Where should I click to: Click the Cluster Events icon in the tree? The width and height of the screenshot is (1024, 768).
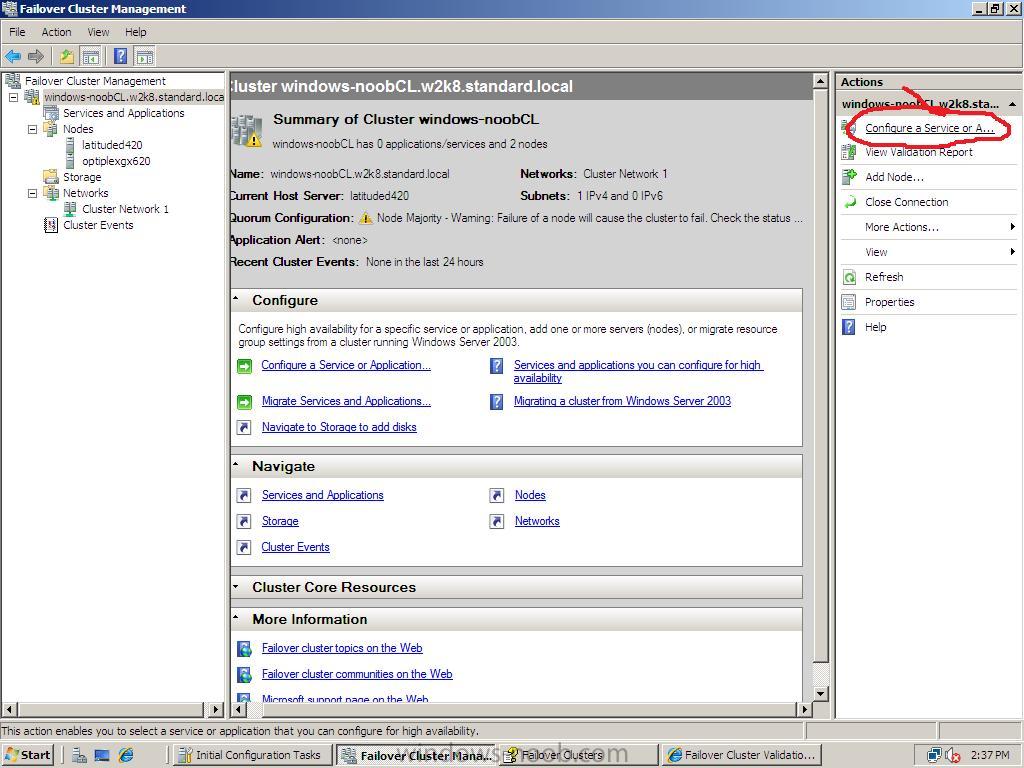click(x=50, y=225)
